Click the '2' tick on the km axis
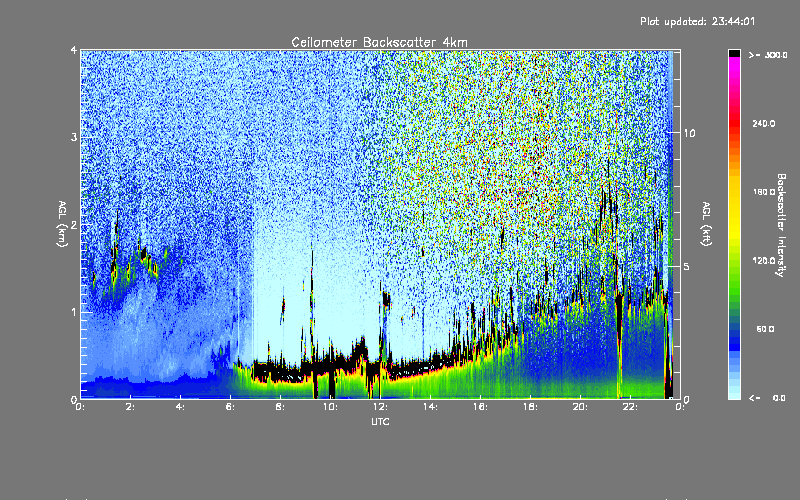The width and height of the screenshot is (800, 500). [x=74, y=224]
